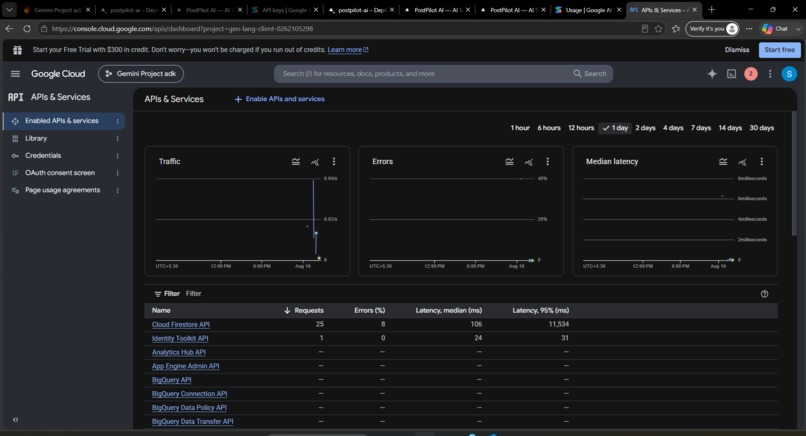This screenshot has height=436, width=806.
Task: Click the help icon beside filter bar
Action: pyautogui.click(x=764, y=294)
